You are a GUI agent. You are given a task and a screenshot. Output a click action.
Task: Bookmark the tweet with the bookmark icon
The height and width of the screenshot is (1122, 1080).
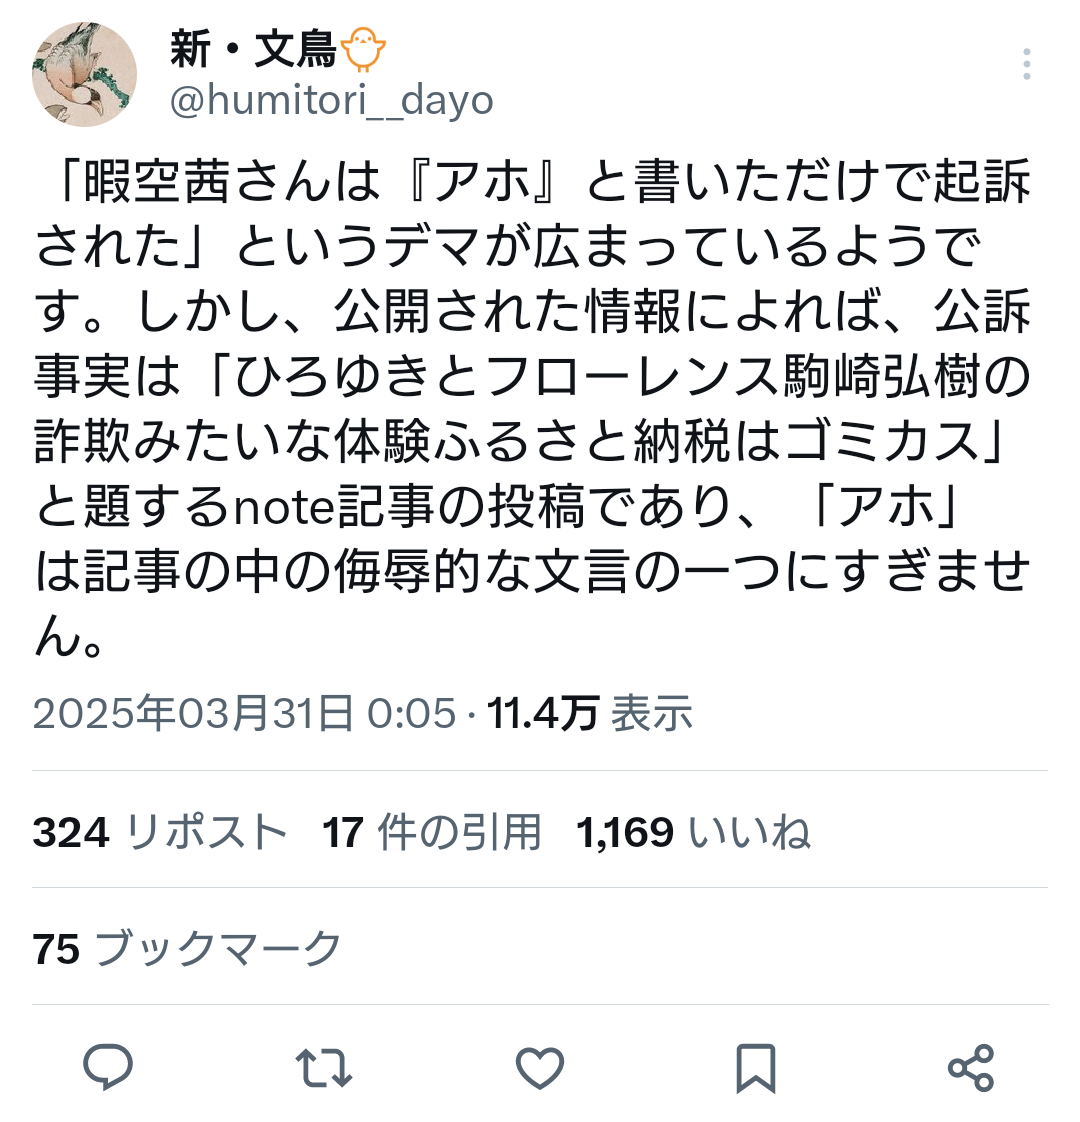coord(756,1068)
